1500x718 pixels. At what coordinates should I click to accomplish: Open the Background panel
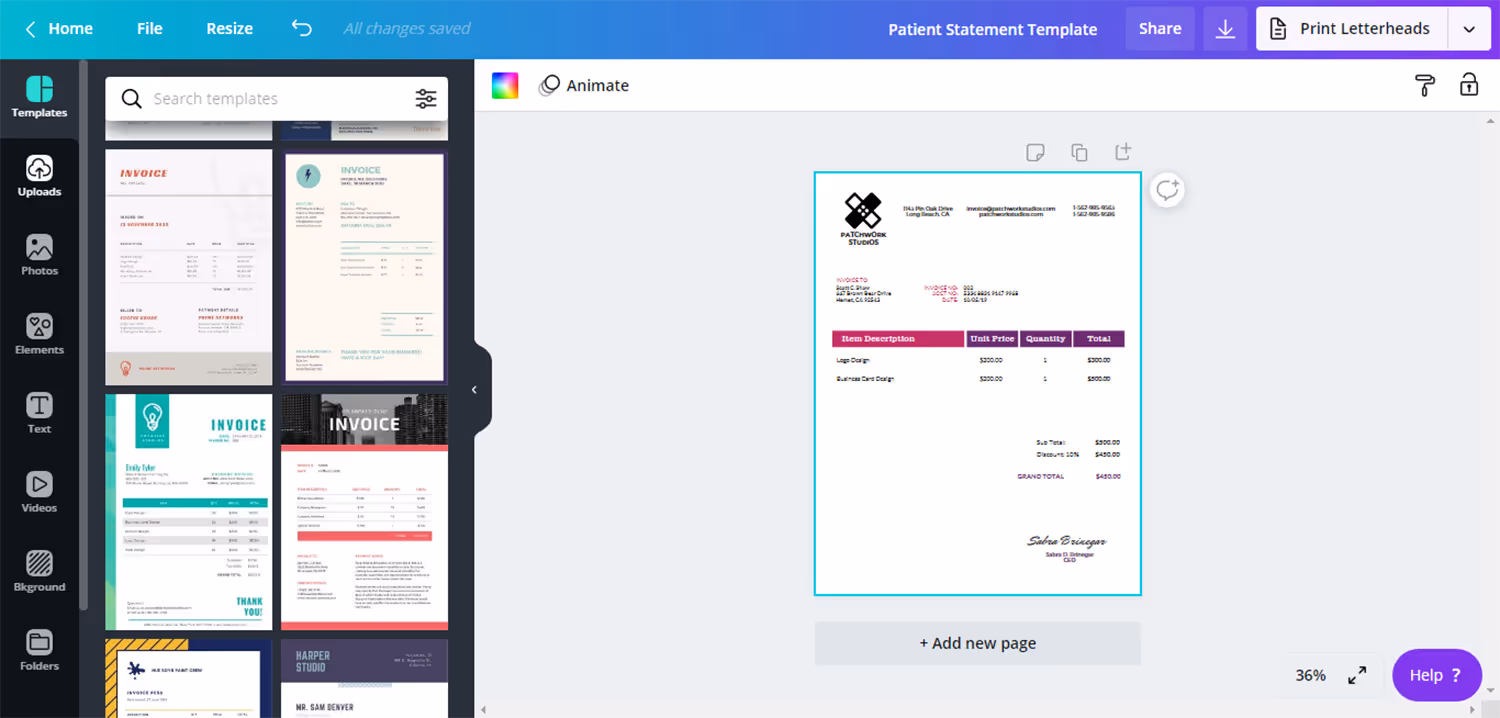[x=39, y=571]
